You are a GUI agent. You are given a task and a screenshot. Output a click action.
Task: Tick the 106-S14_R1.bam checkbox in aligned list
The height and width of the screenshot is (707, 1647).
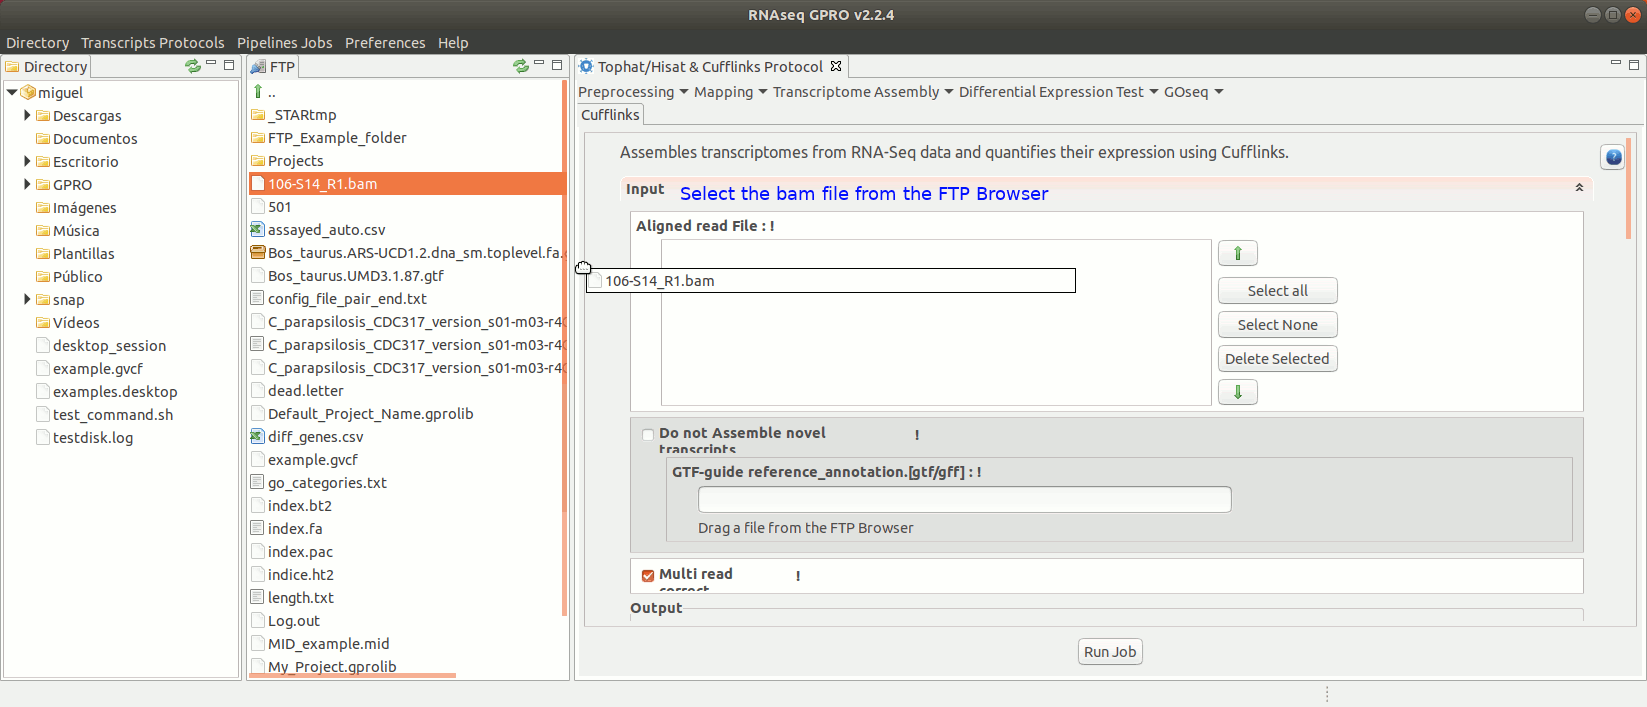pyautogui.click(x=595, y=281)
